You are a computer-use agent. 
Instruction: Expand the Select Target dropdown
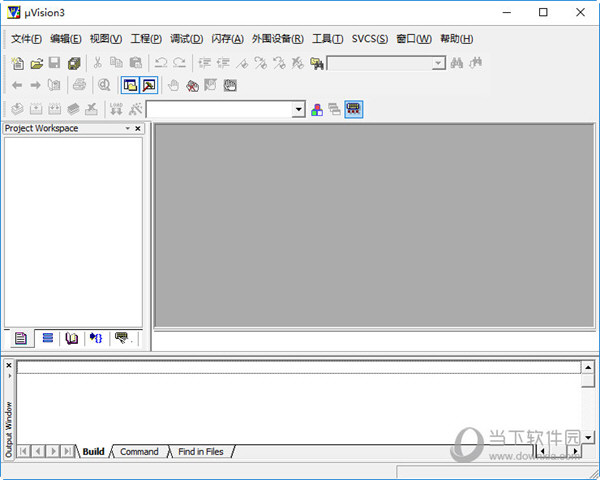(x=298, y=110)
